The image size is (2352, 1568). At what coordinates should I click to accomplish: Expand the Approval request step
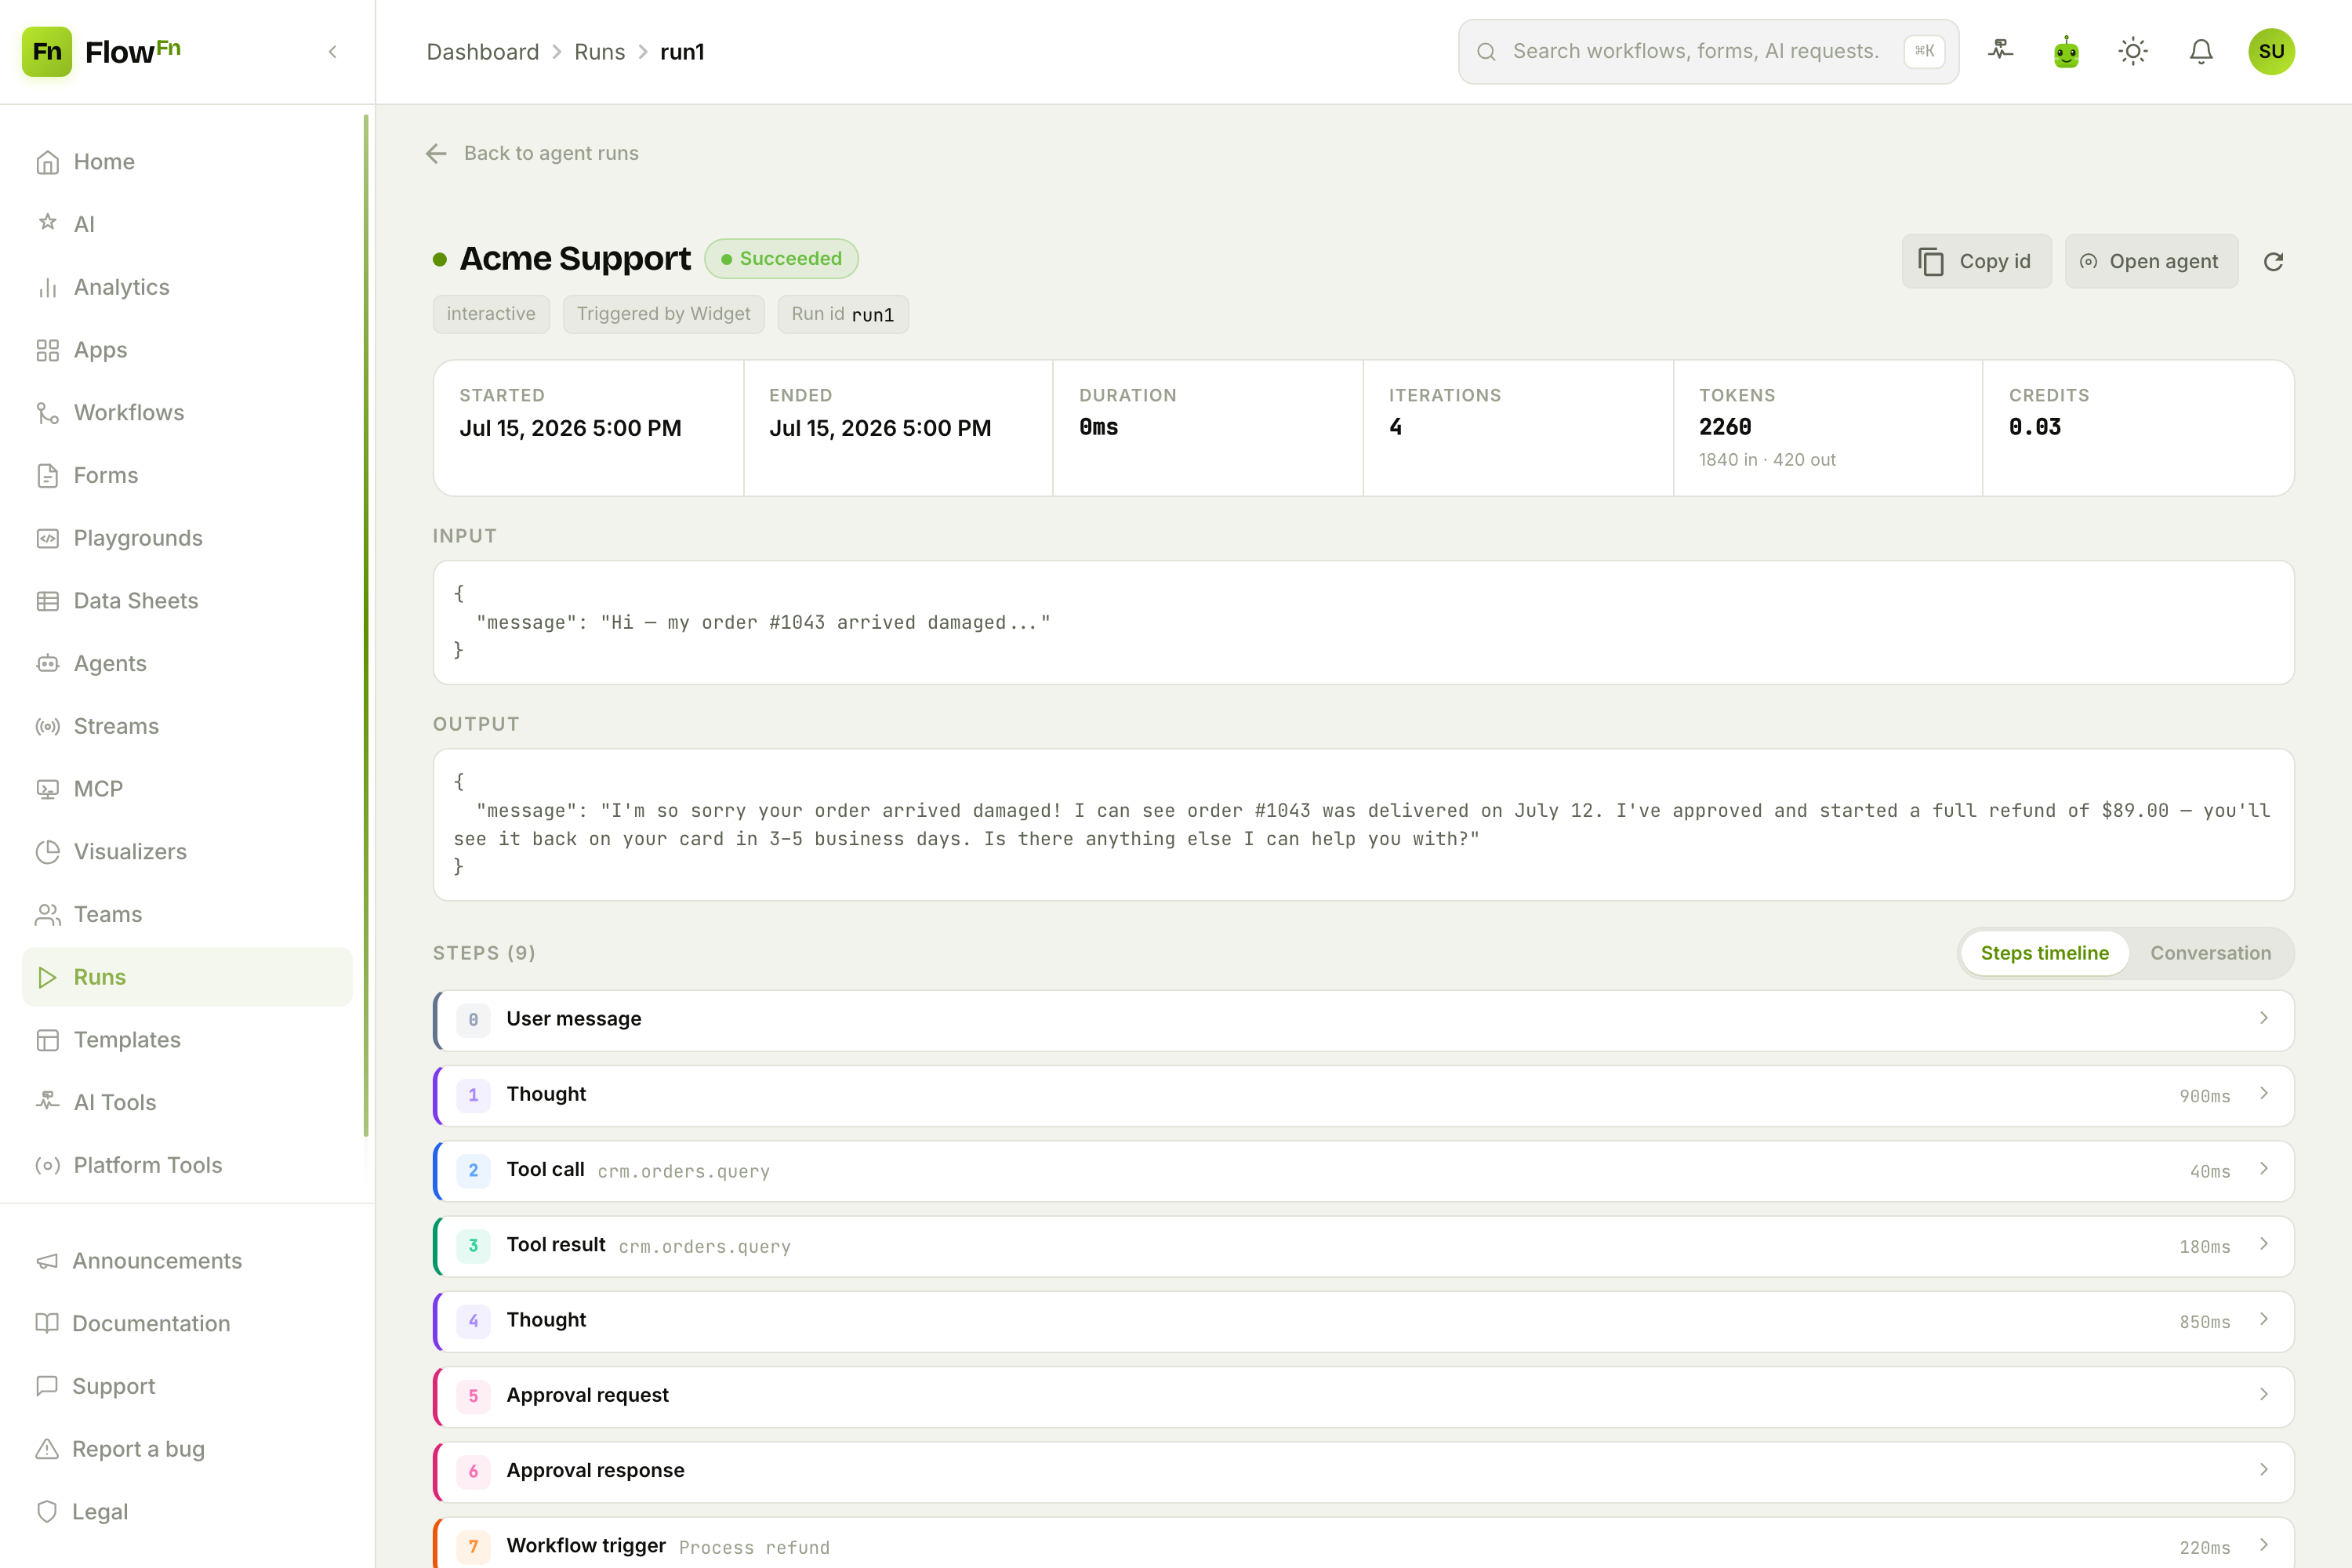tap(1363, 1396)
